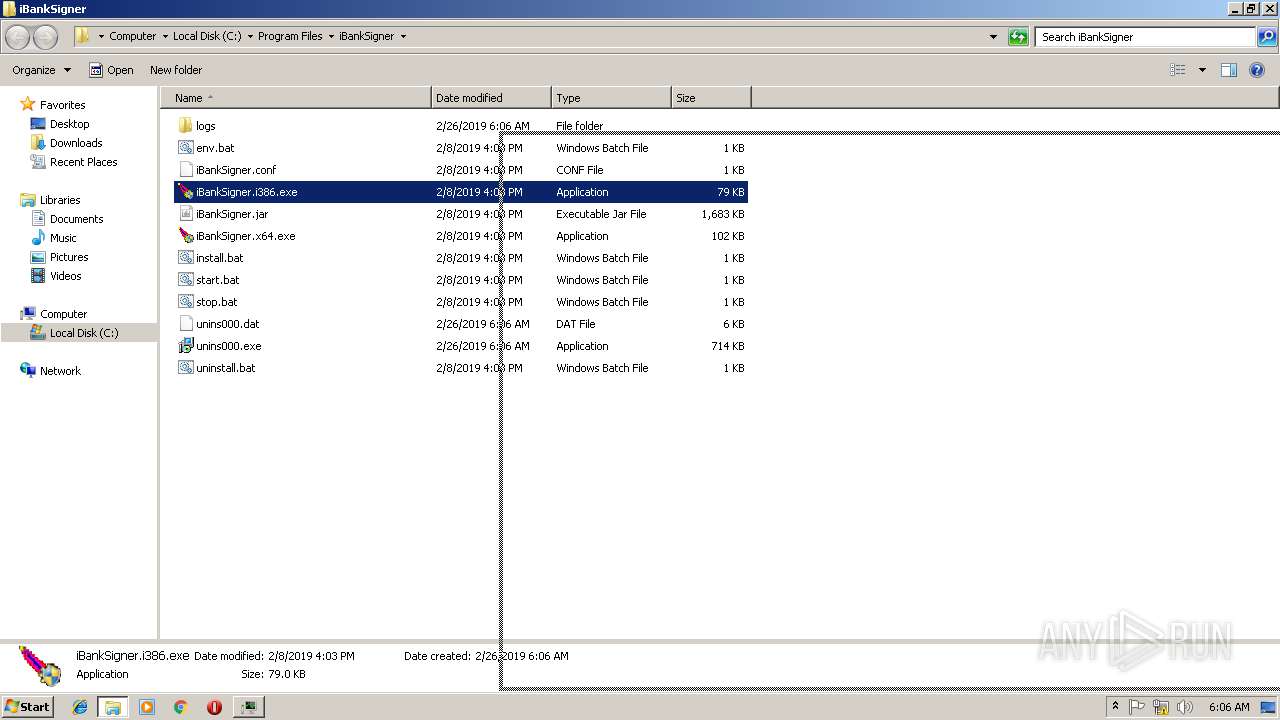
Task: Sort by Name column header
Action: point(296,98)
